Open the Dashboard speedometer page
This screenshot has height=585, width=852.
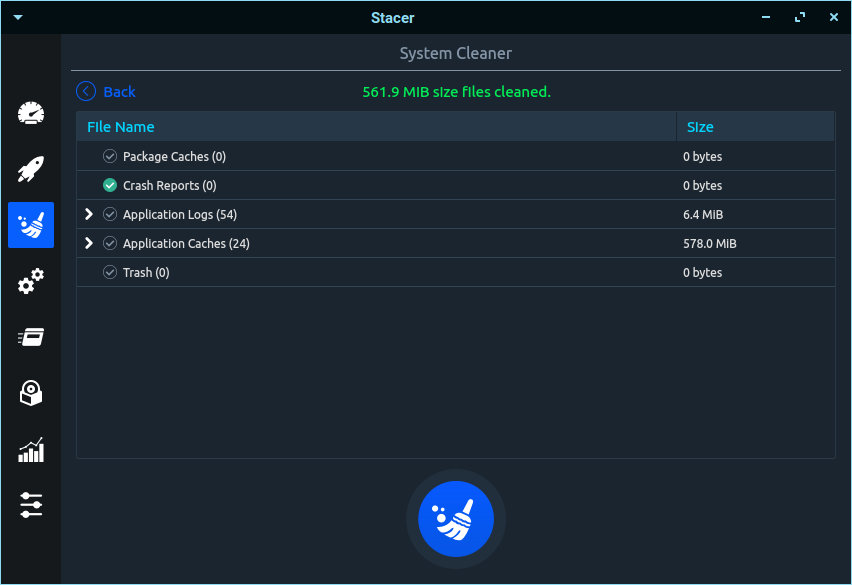coord(31,113)
